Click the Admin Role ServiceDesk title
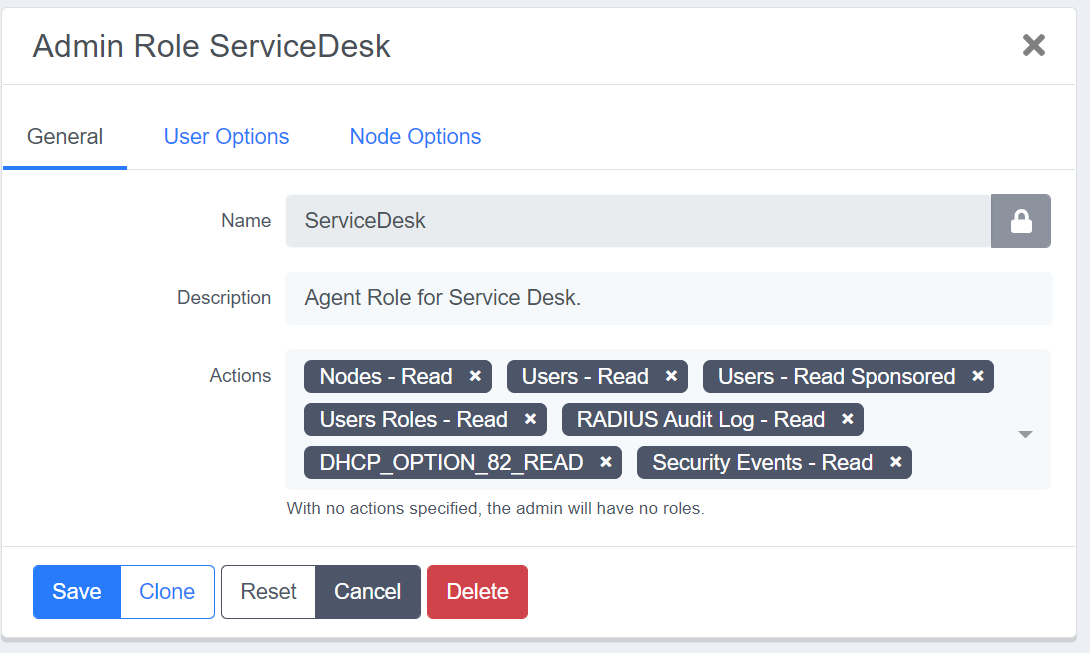Viewport: 1090px width, 653px height. click(x=211, y=46)
